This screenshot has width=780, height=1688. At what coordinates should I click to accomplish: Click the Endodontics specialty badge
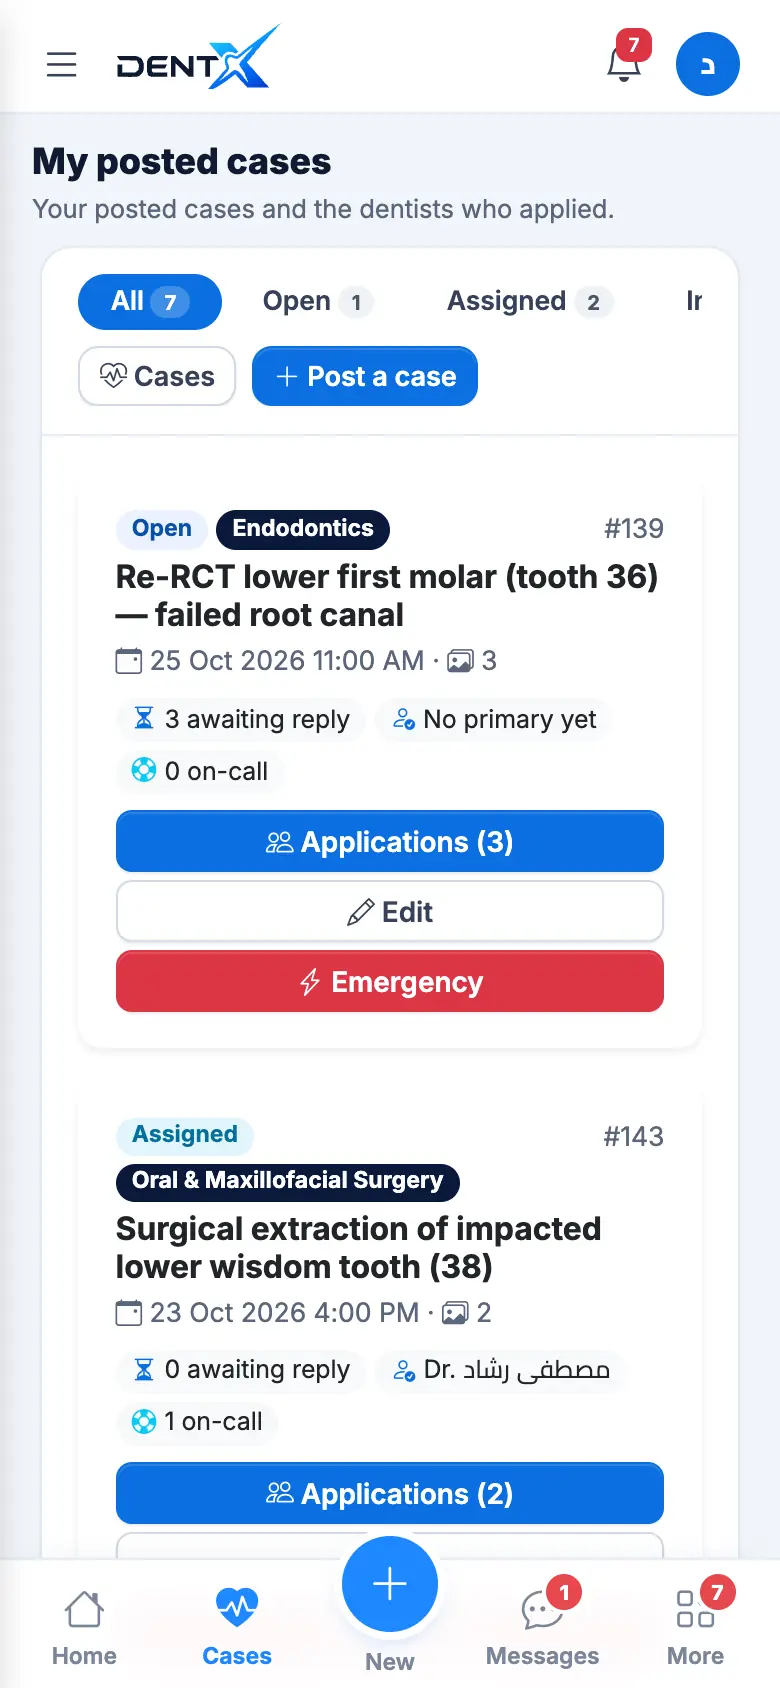(303, 529)
